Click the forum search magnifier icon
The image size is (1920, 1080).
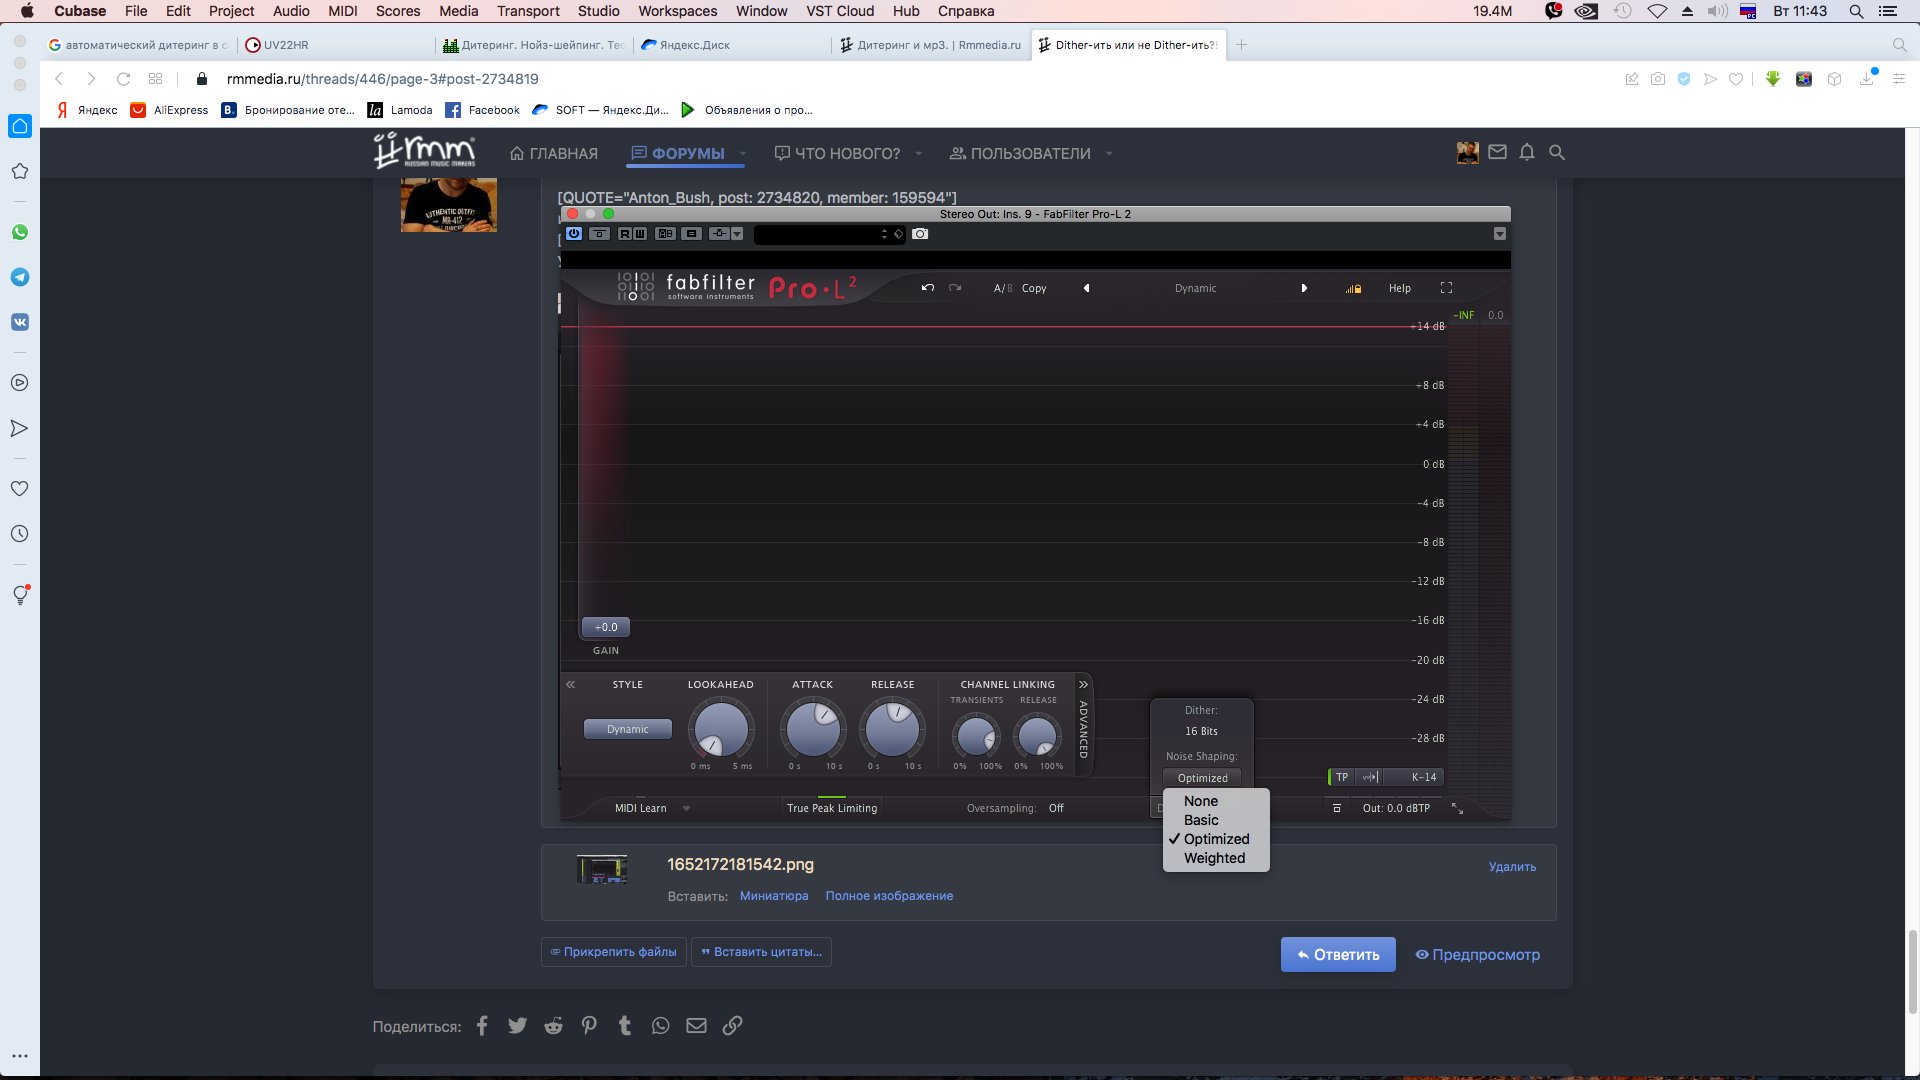(x=1557, y=152)
